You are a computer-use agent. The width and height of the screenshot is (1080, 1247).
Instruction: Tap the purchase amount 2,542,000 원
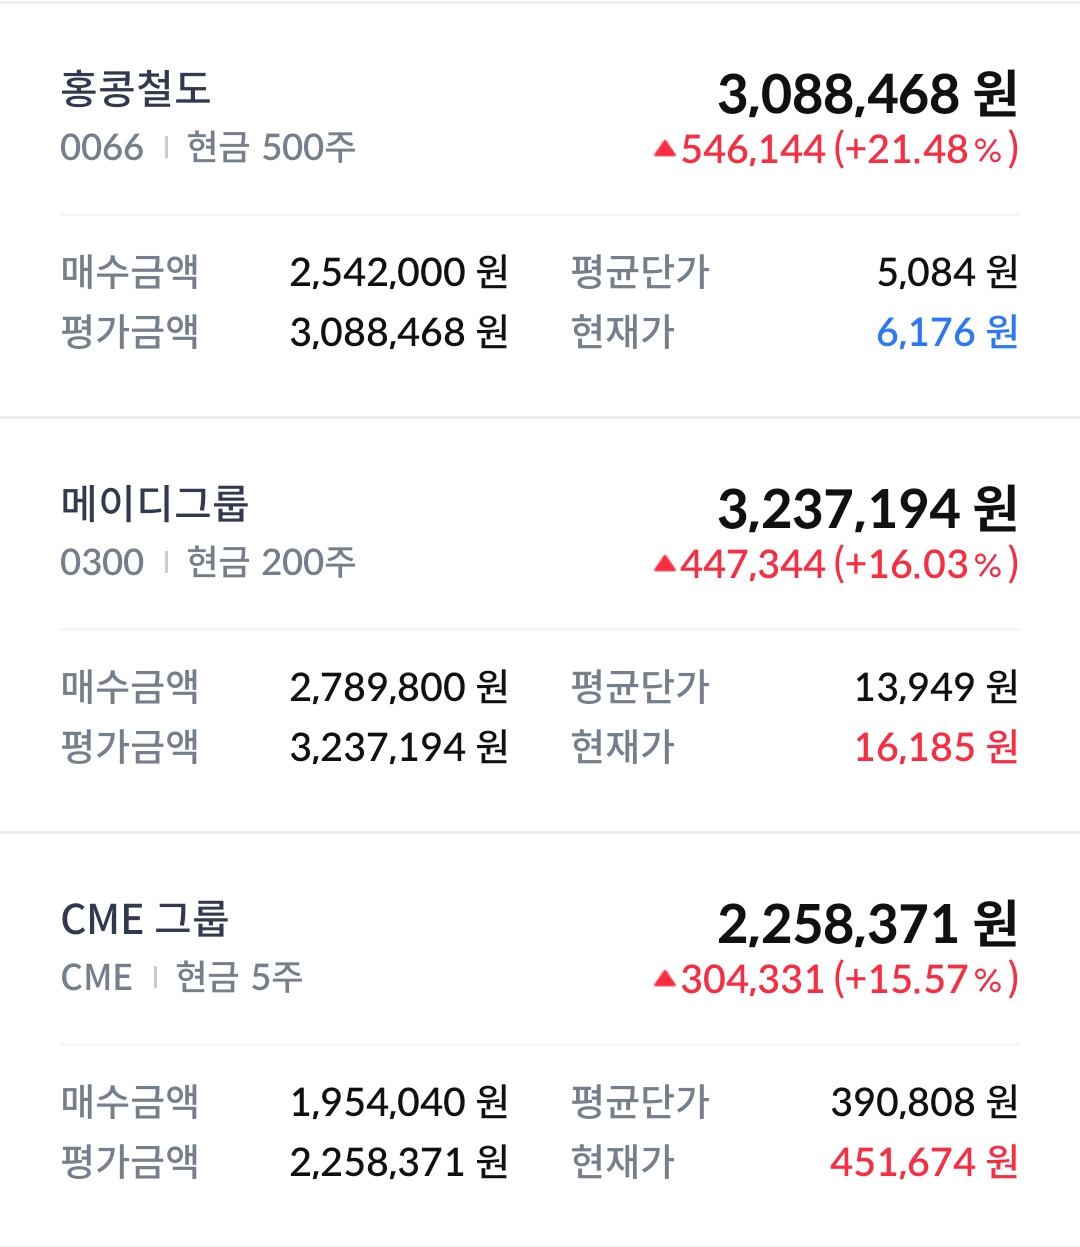(x=399, y=272)
